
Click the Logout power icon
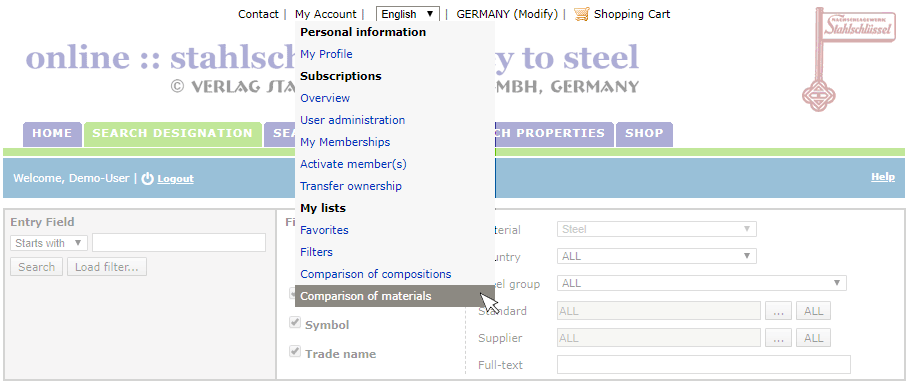pyautogui.click(x=148, y=179)
